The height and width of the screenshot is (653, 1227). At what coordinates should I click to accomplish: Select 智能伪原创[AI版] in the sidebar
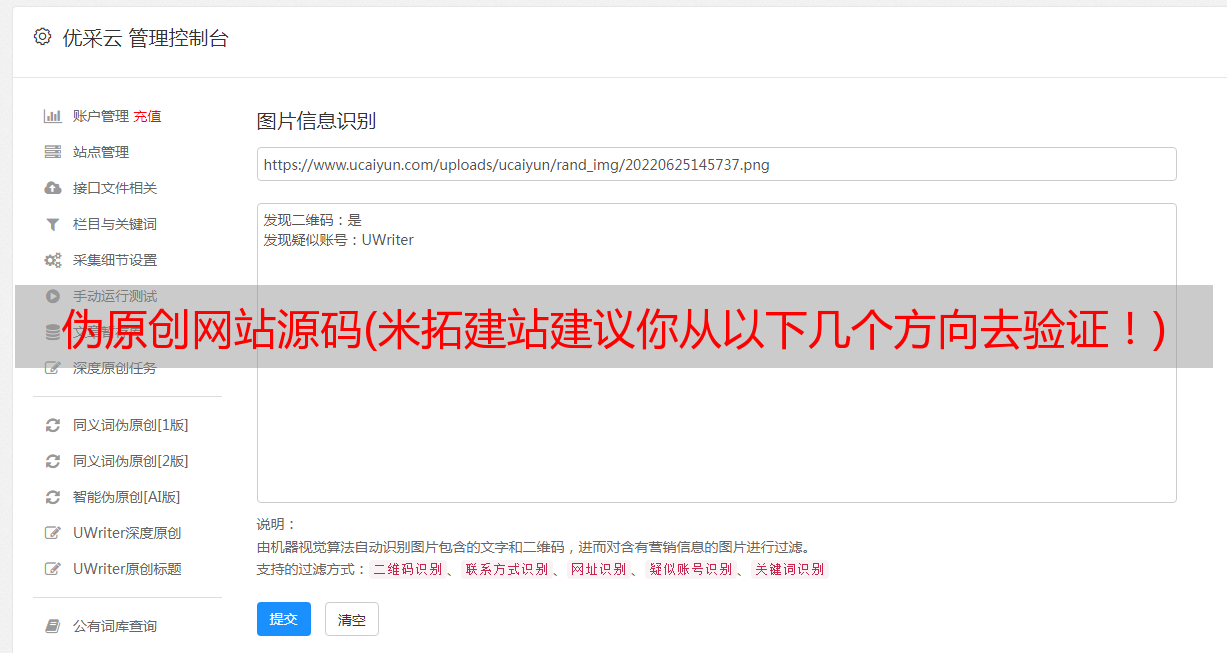point(127,497)
